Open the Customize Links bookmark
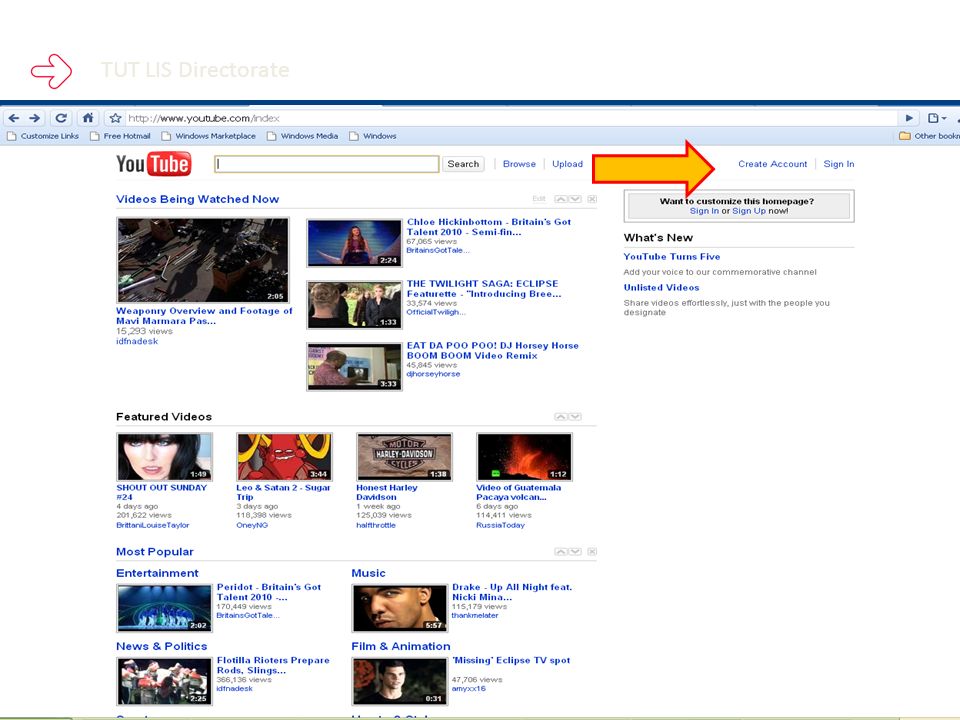Screen dimensions: 960x720 (43, 136)
